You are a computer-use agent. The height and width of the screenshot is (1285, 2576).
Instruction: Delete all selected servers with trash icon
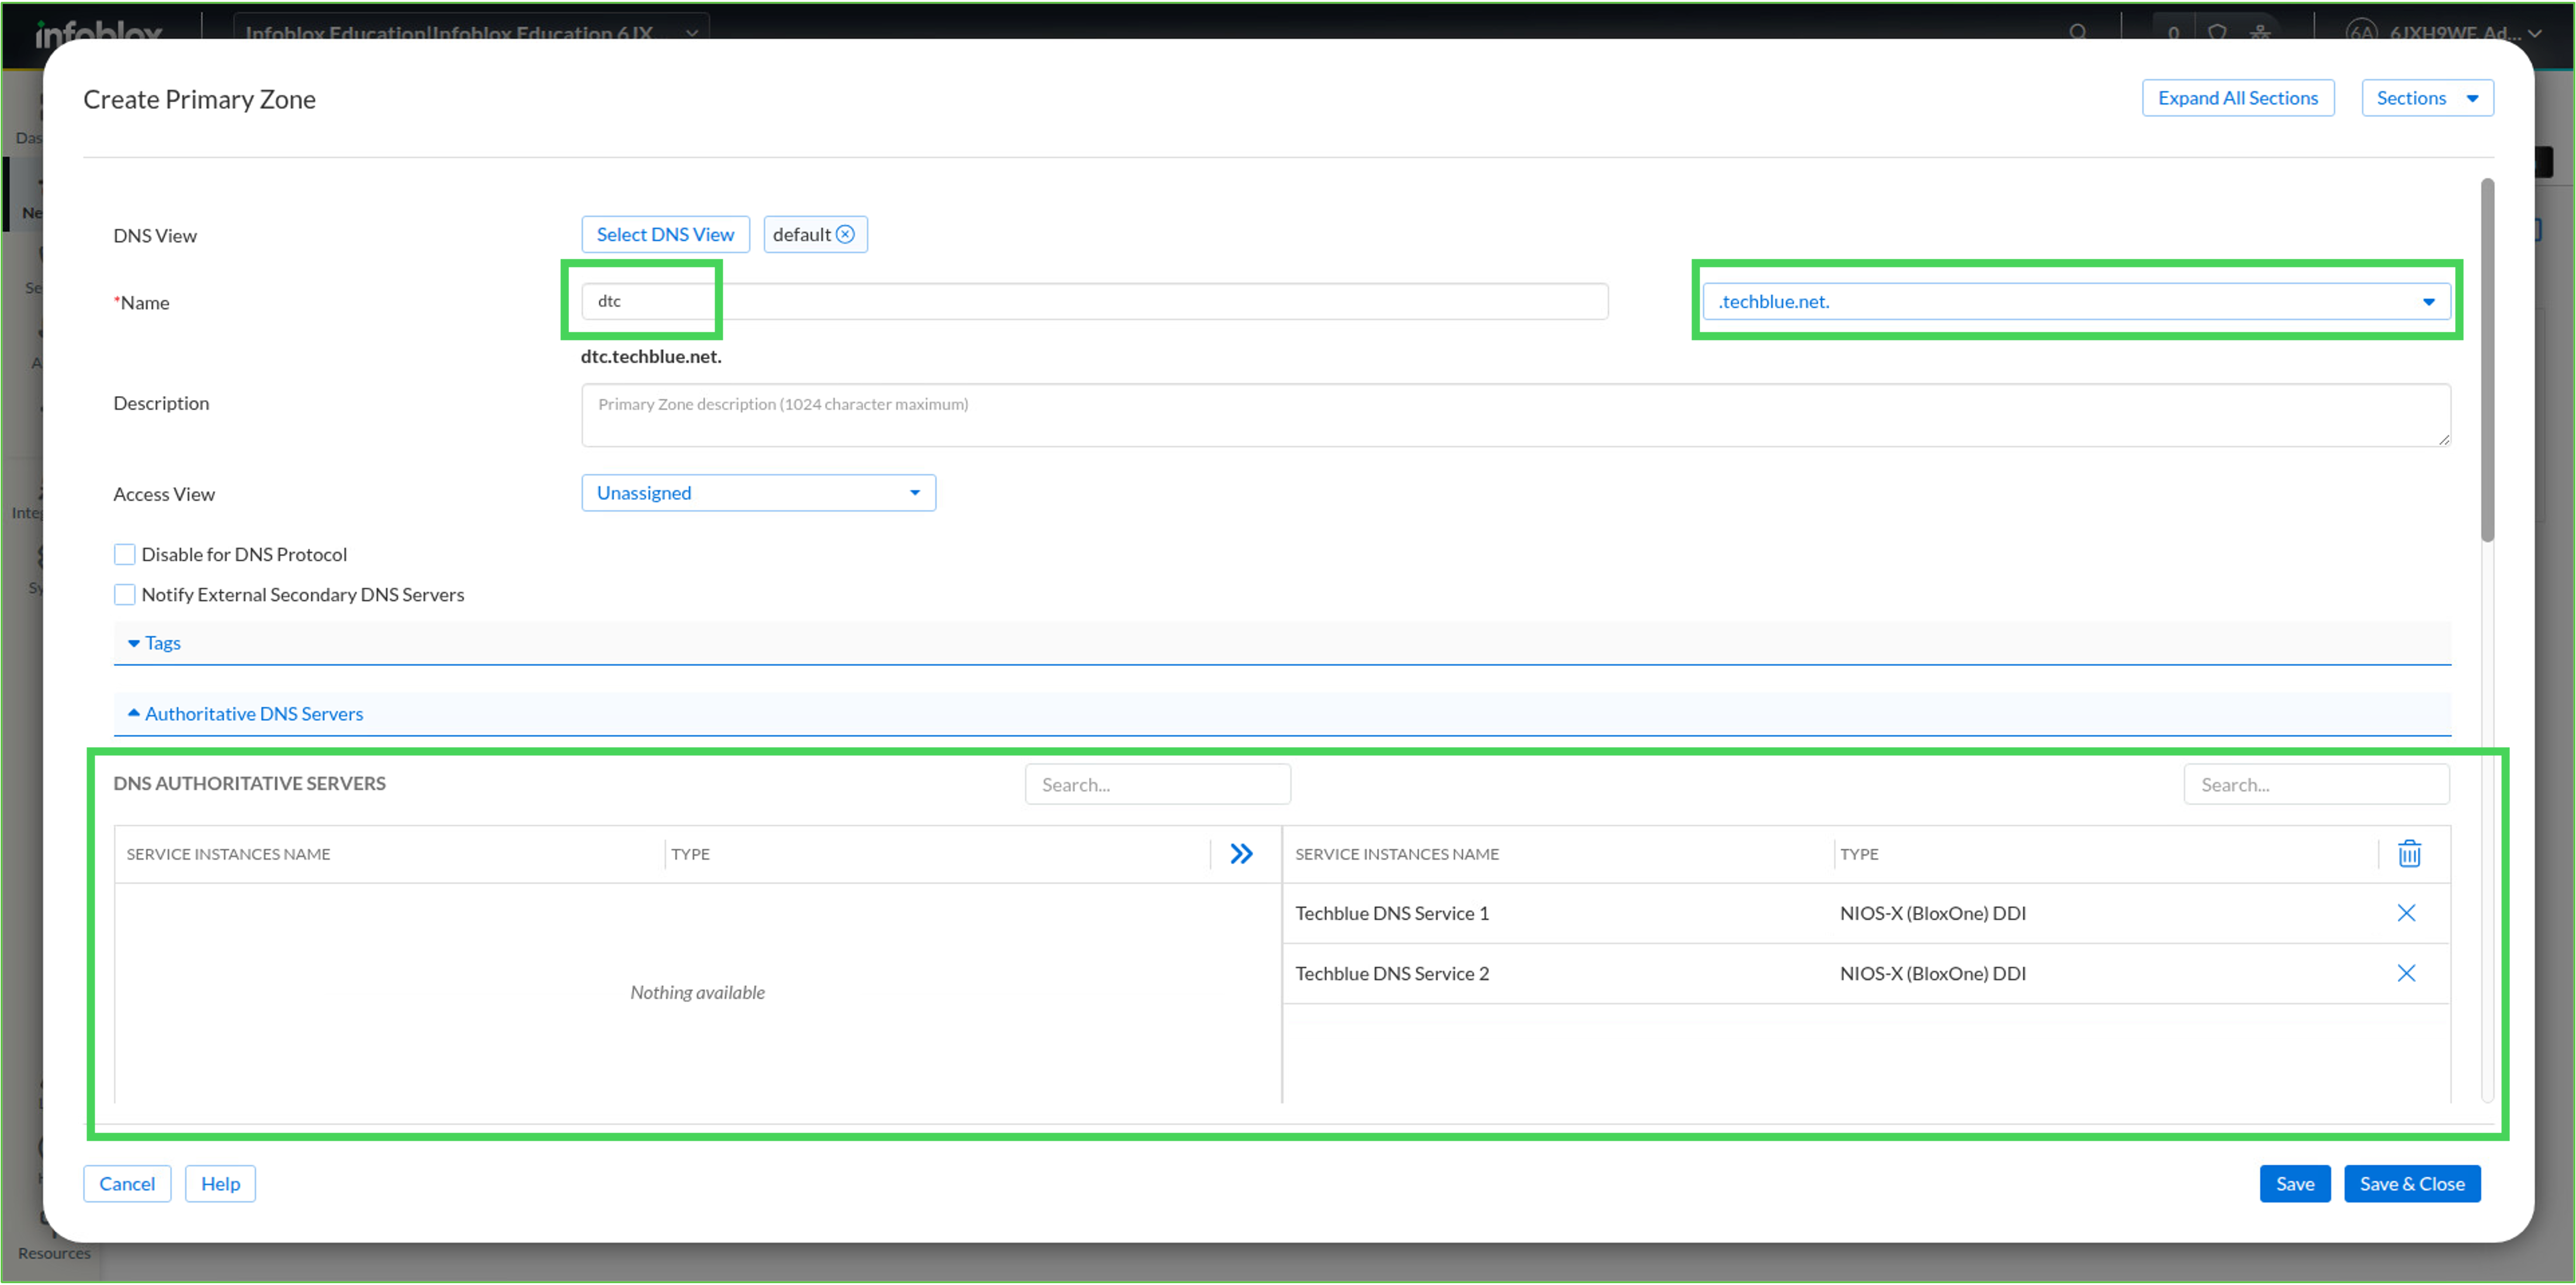click(2410, 853)
